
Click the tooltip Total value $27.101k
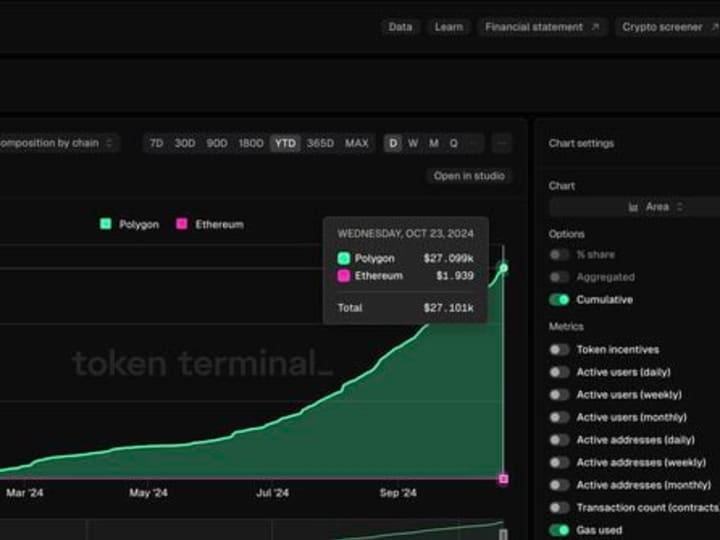448,308
